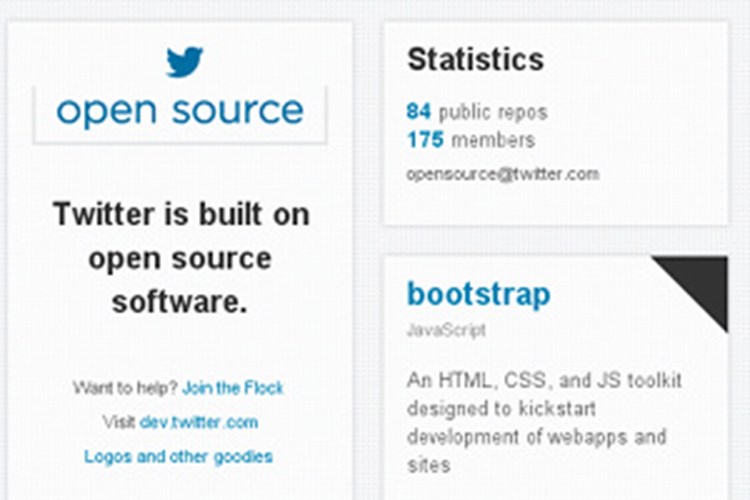Open the Join the Flock link
The width and height of the screenshot is (750, 500).
233,388
